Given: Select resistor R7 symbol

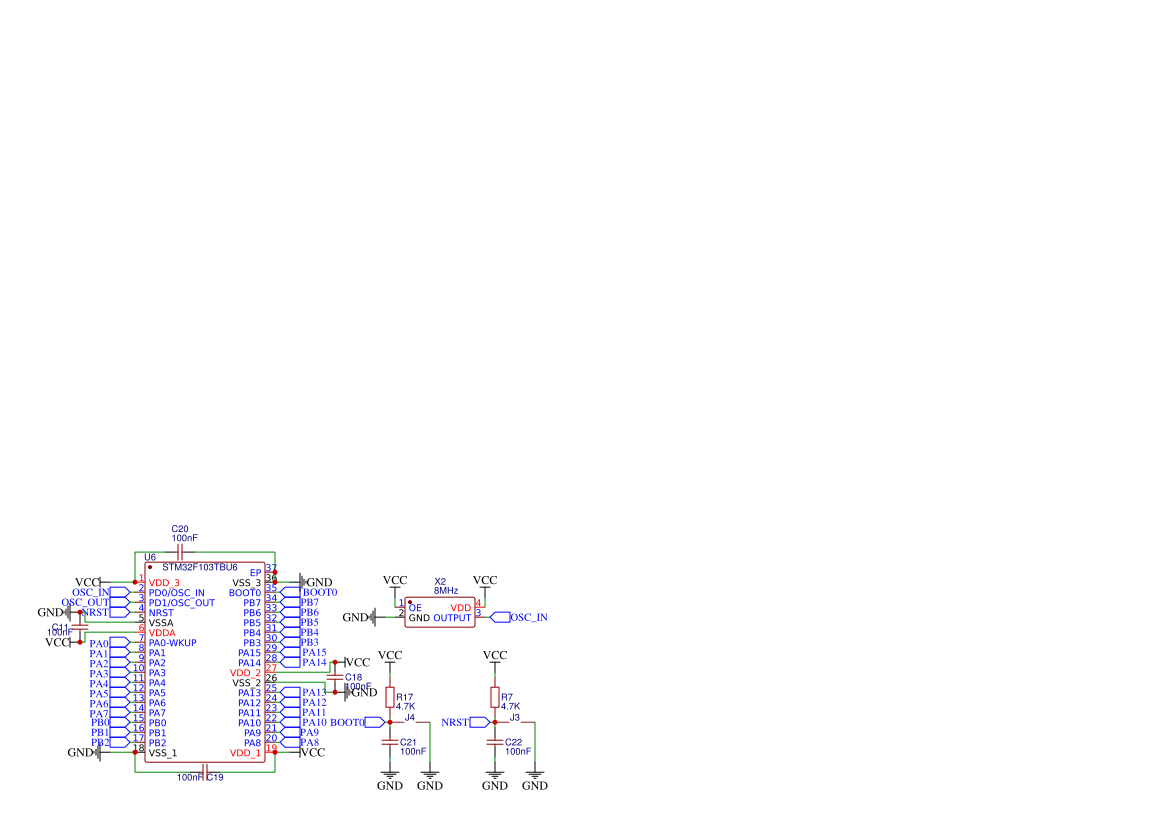Looking at the screenshot, I should point(495,698).
